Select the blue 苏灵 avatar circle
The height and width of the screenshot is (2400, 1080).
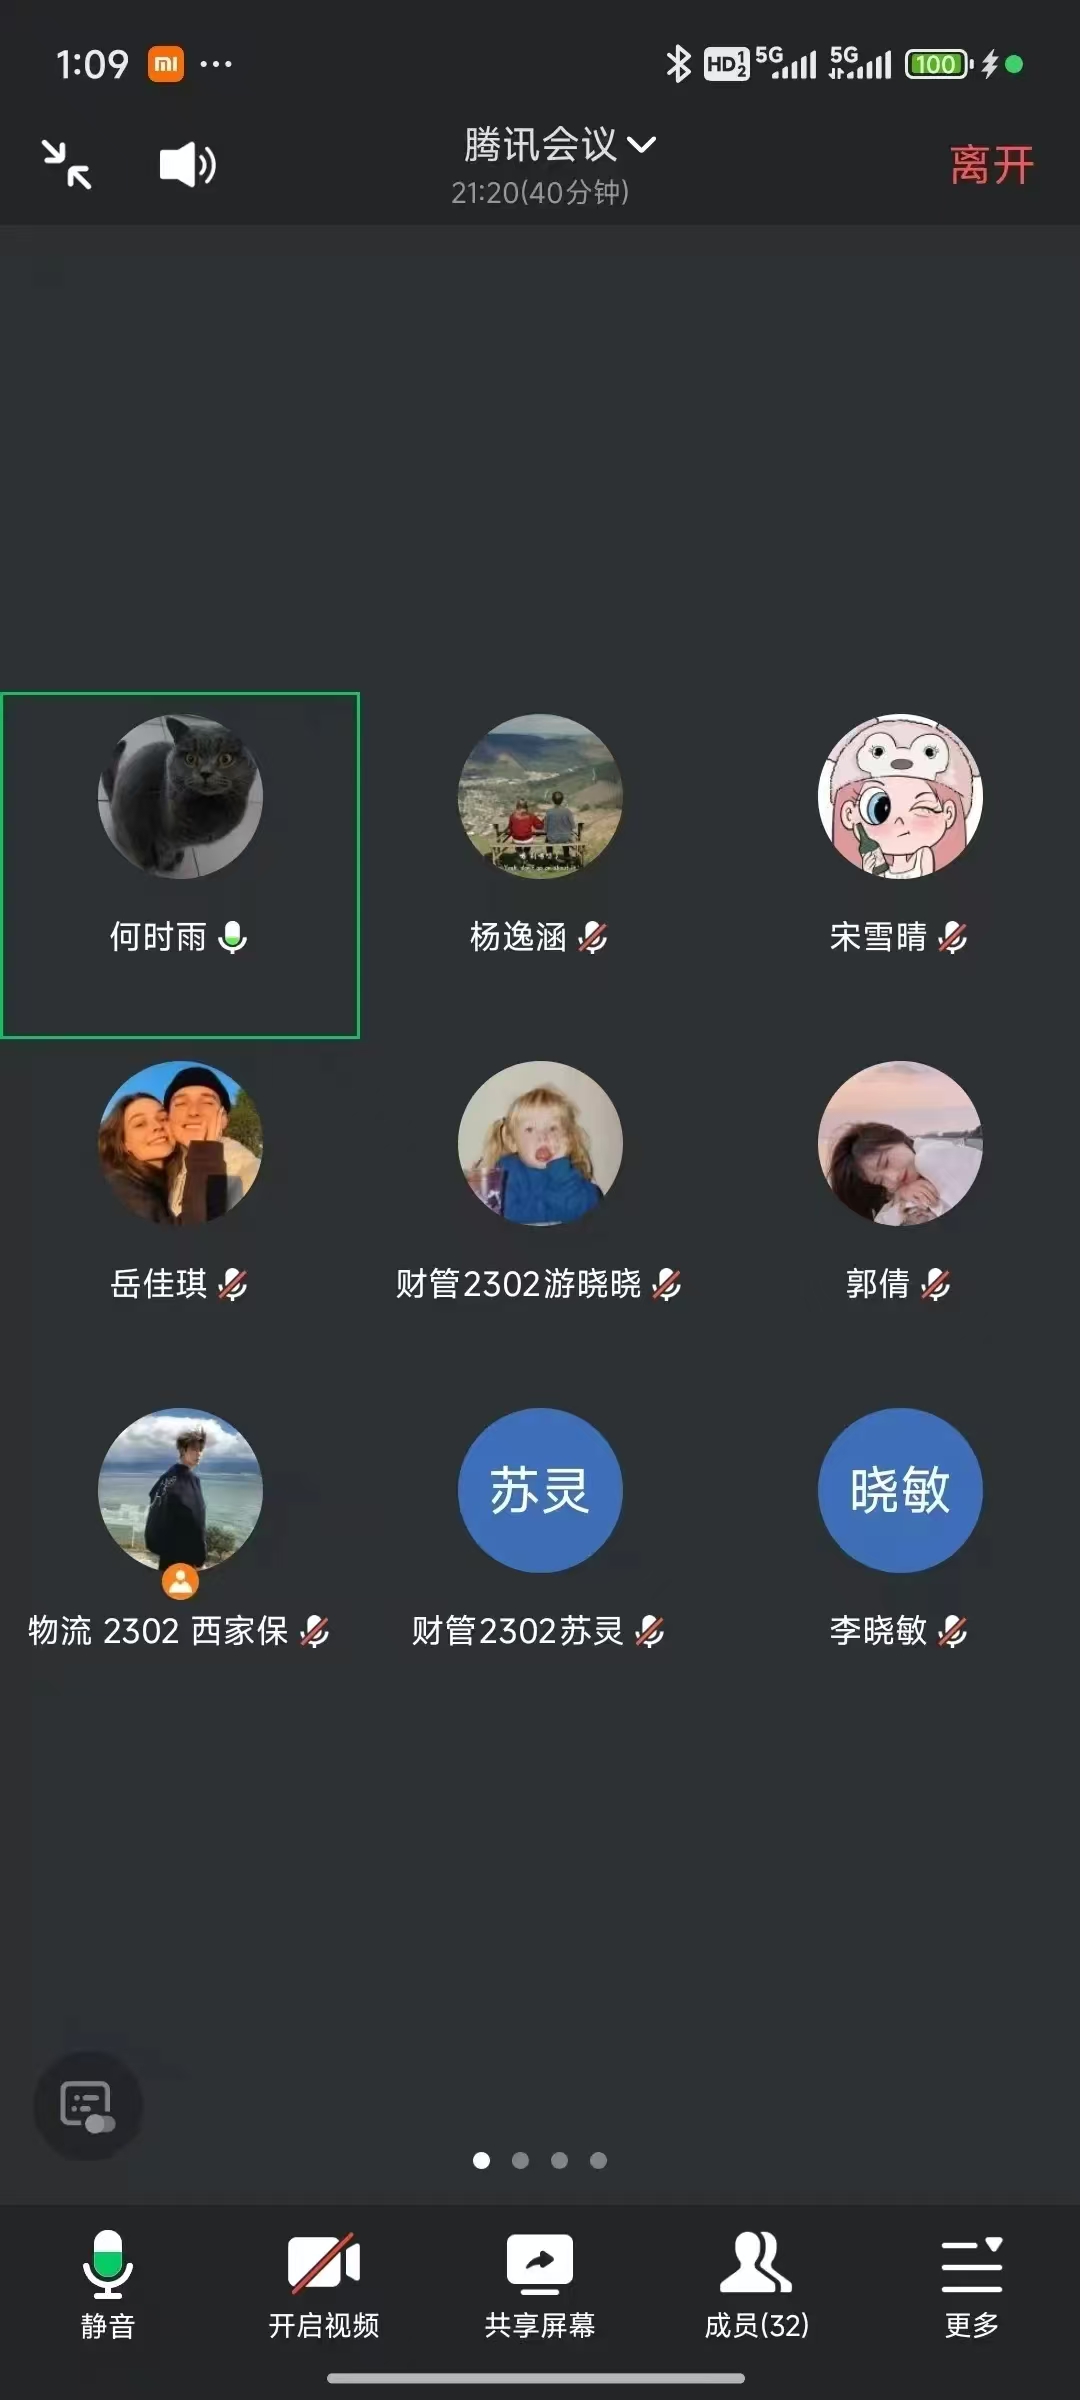pos(540,1490)
